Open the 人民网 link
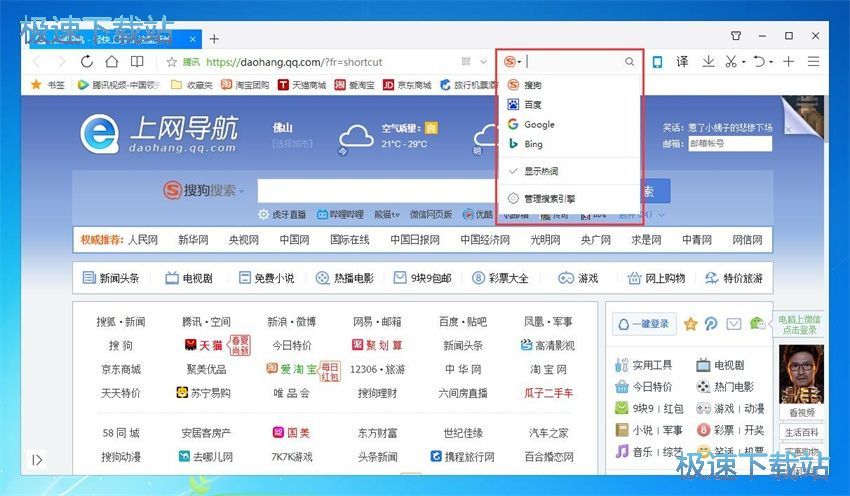The width and height of the screenshot is (850, 496). point(143,240)
